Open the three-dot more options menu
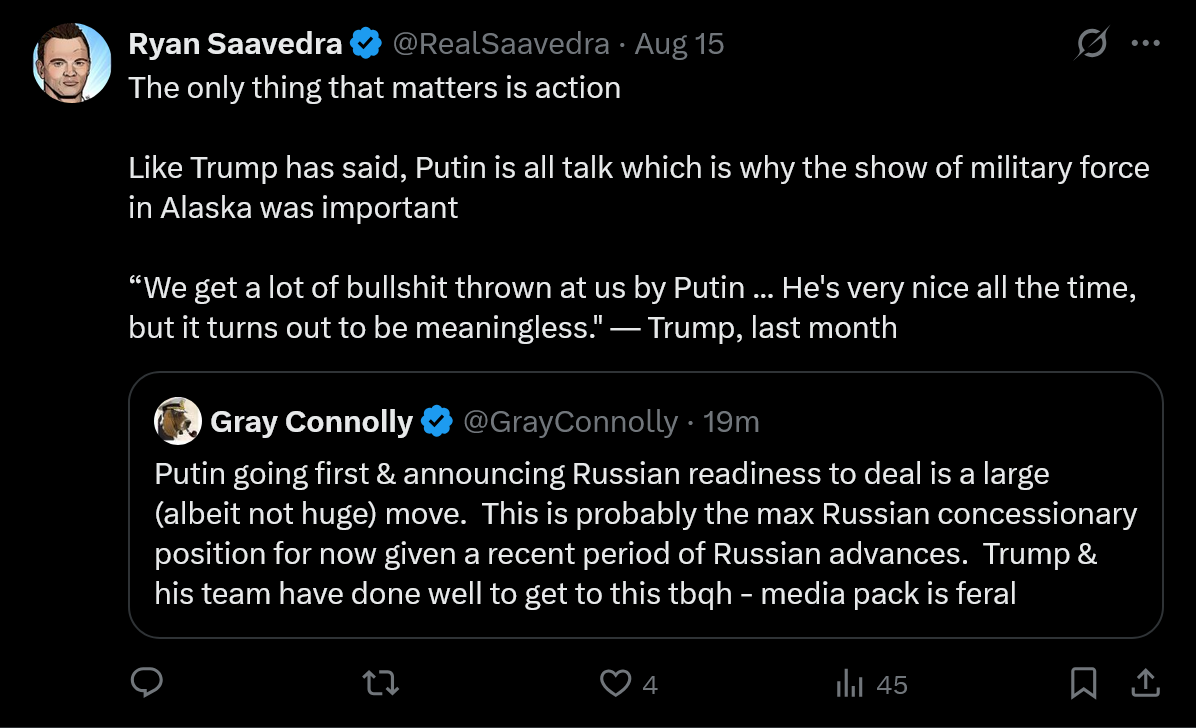The height and width of the screenshot is (728, 1196). point(1144,44)
